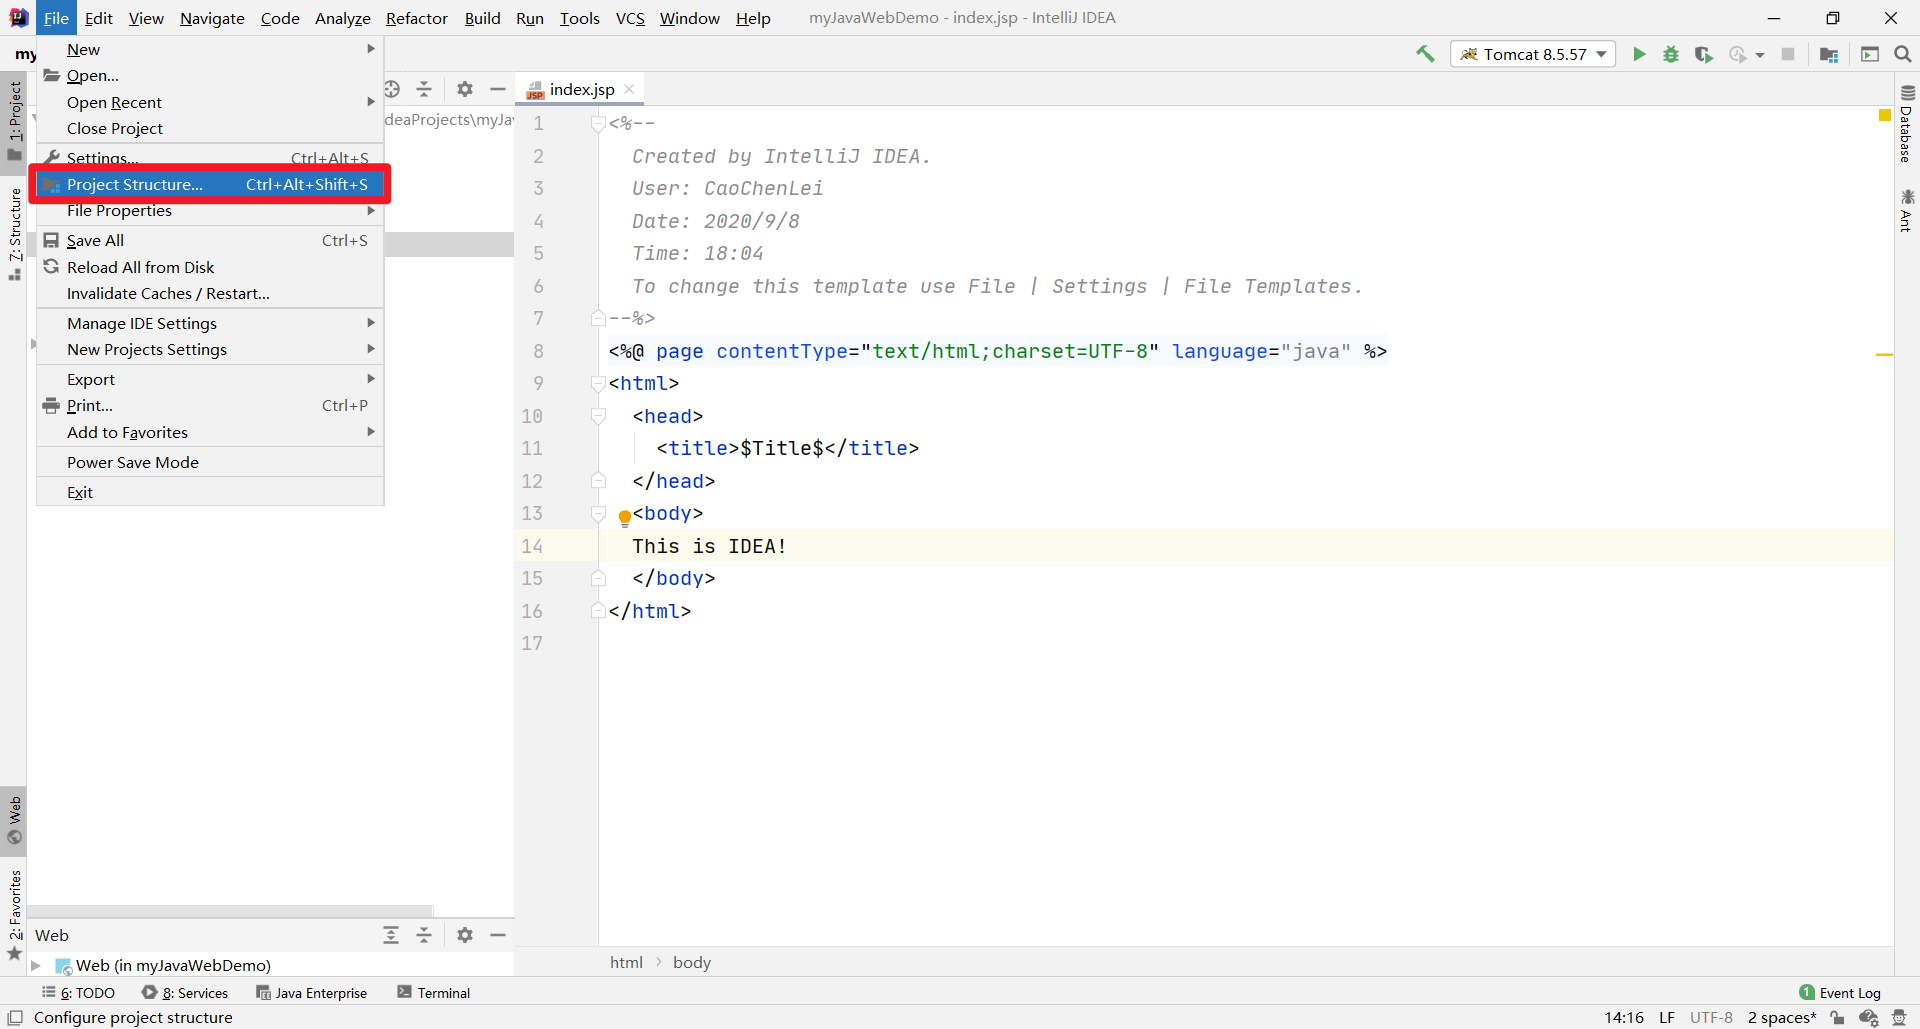Hide the Web panel with minus icon

[x=498, y=935]
